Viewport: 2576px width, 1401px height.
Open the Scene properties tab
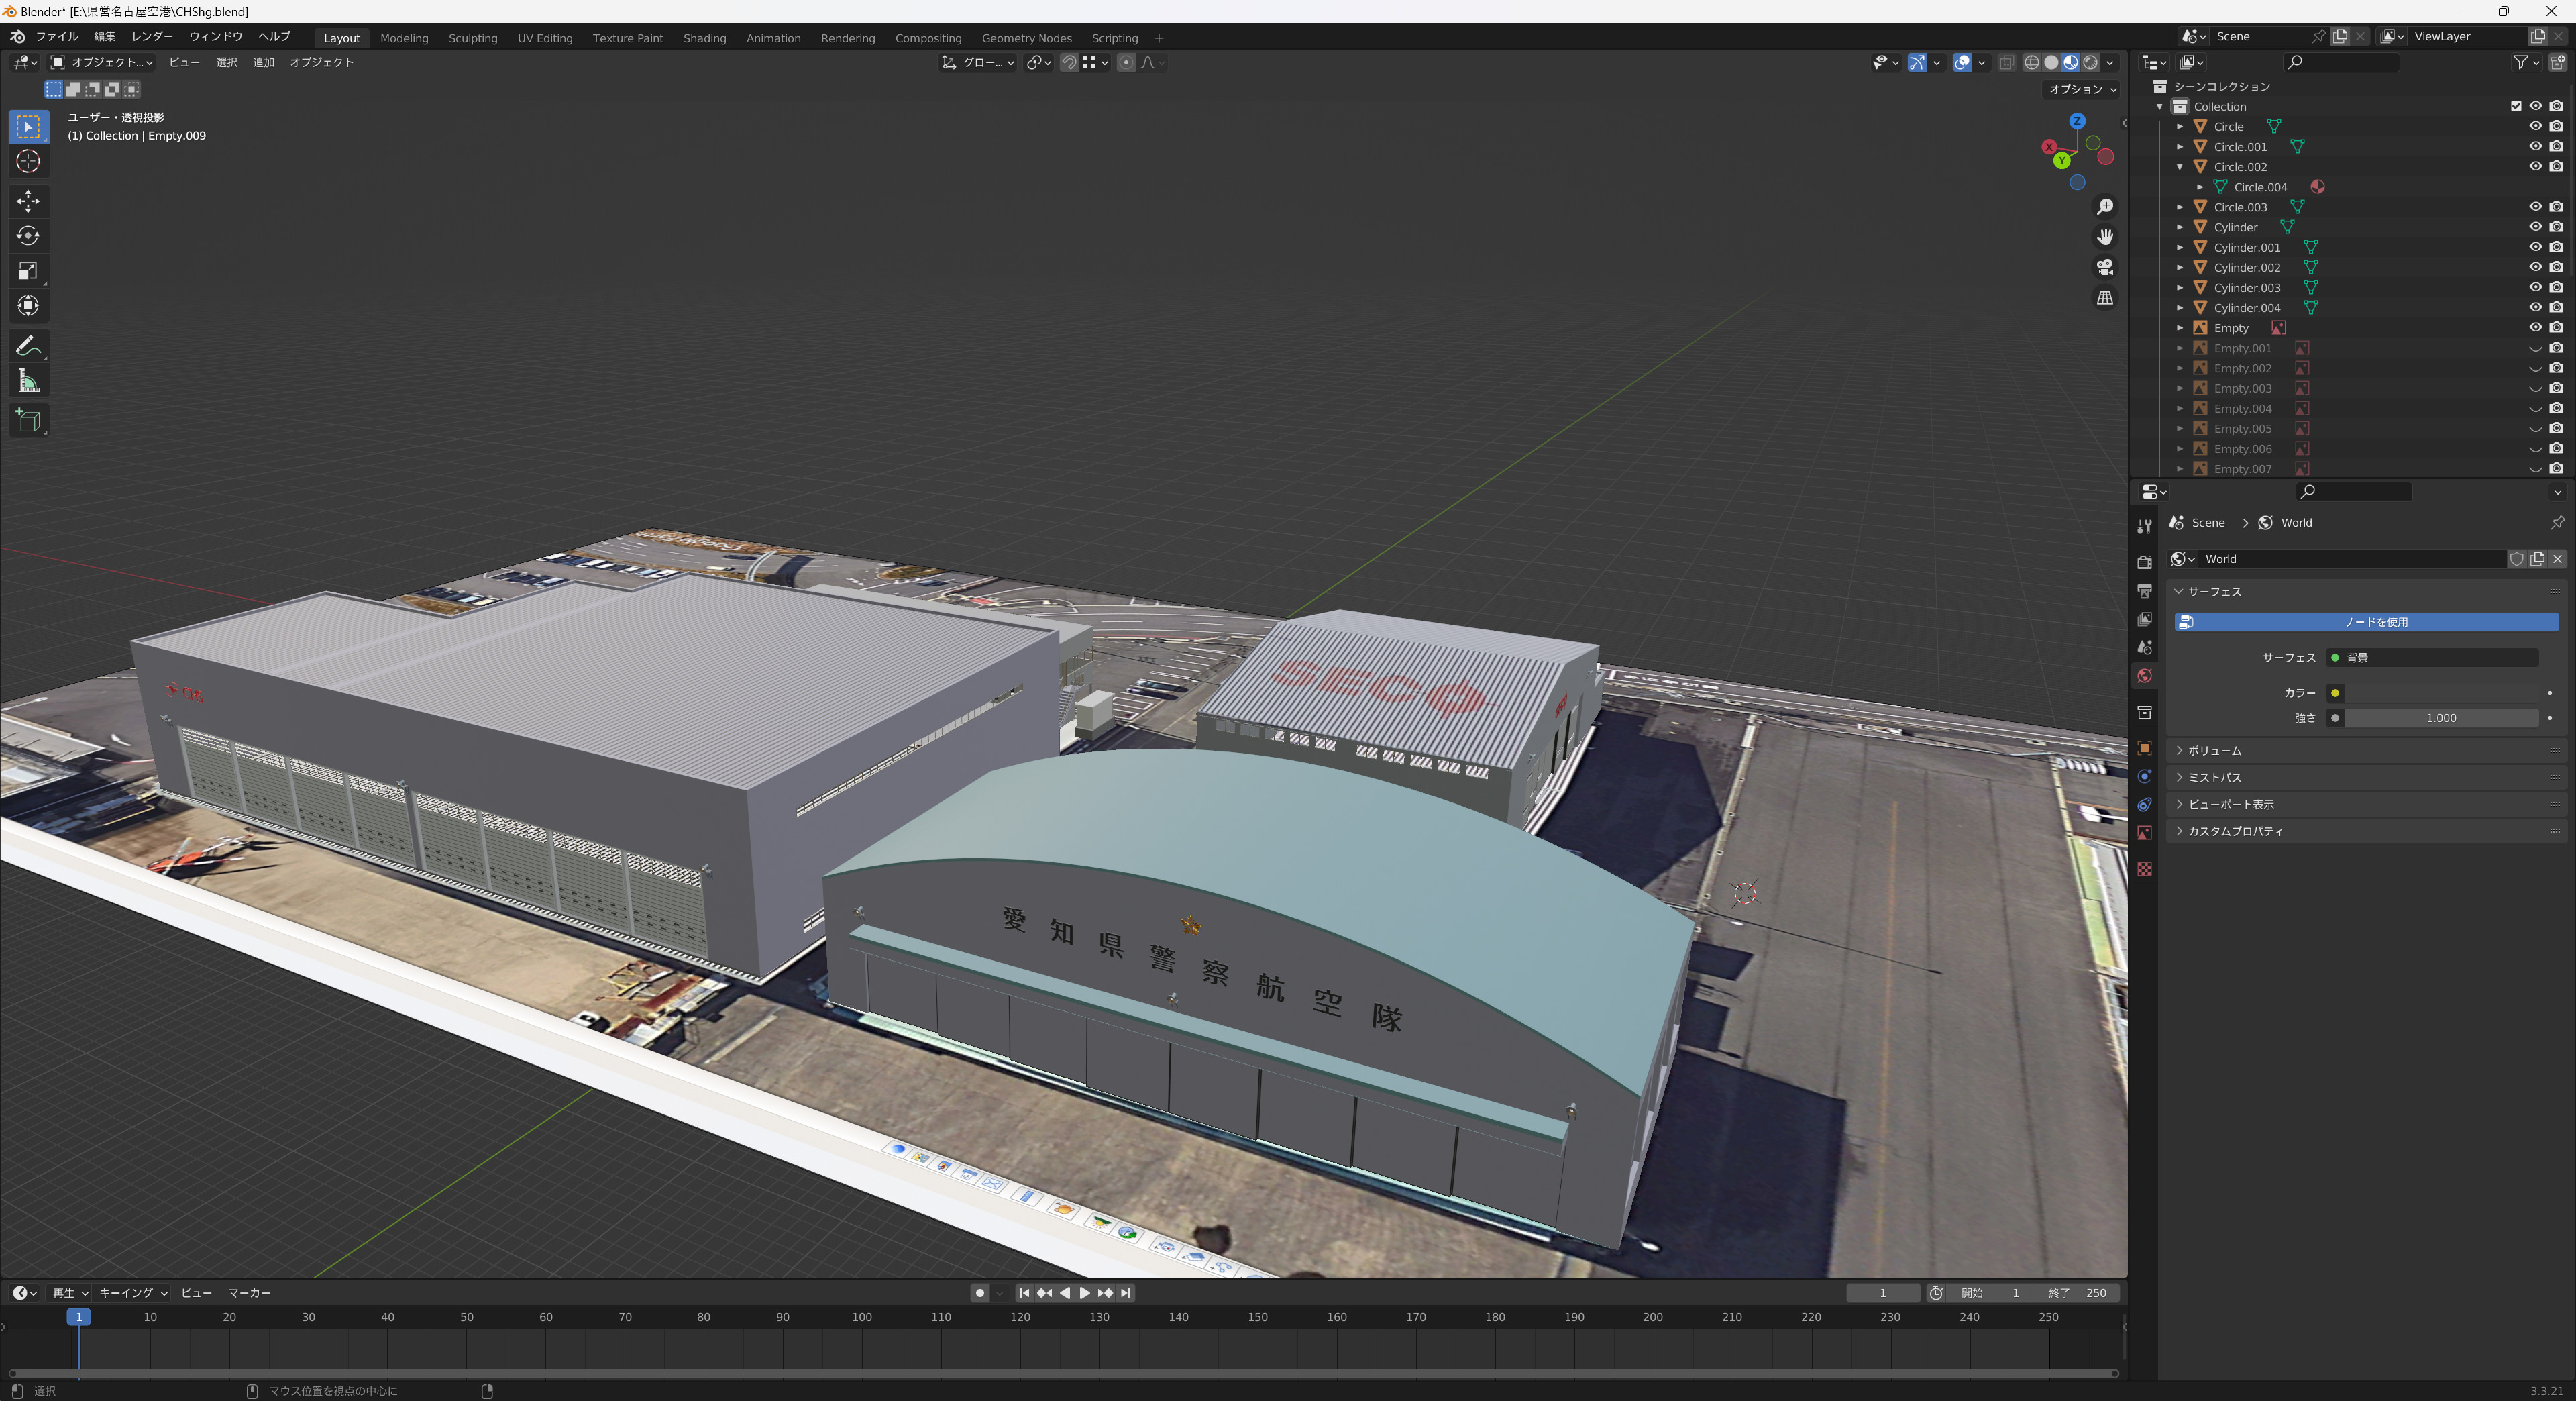[2144, 648]
